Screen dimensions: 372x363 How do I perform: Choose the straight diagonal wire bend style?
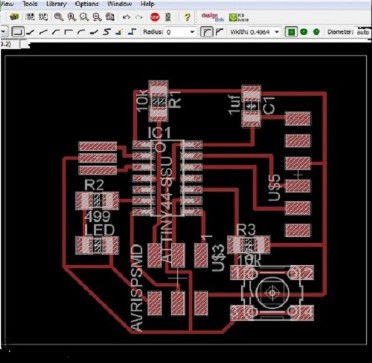tap(43, 32)
